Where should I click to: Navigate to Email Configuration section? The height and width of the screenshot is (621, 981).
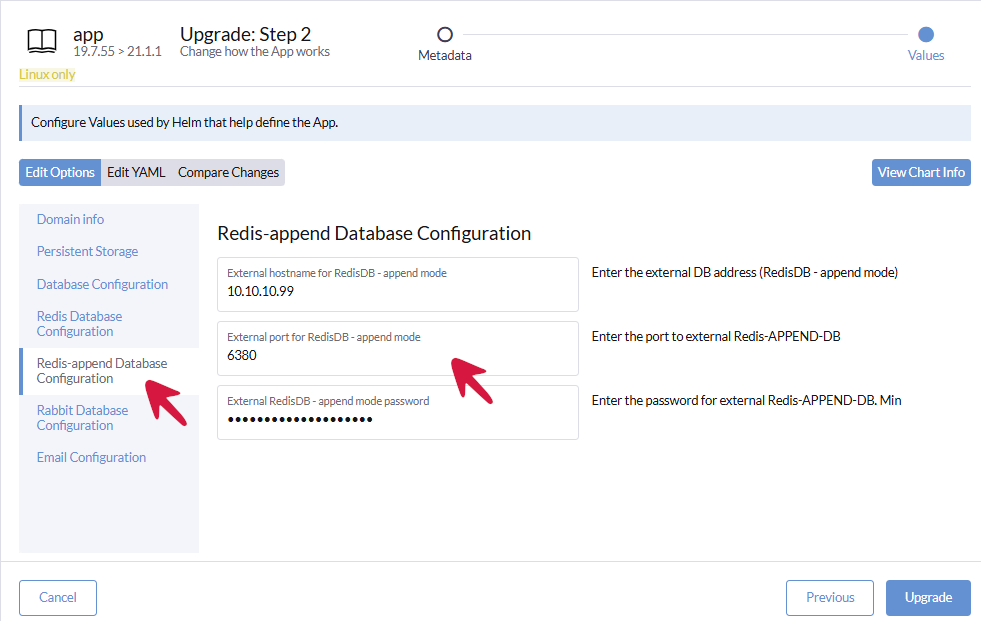click(x=91, y=457)
